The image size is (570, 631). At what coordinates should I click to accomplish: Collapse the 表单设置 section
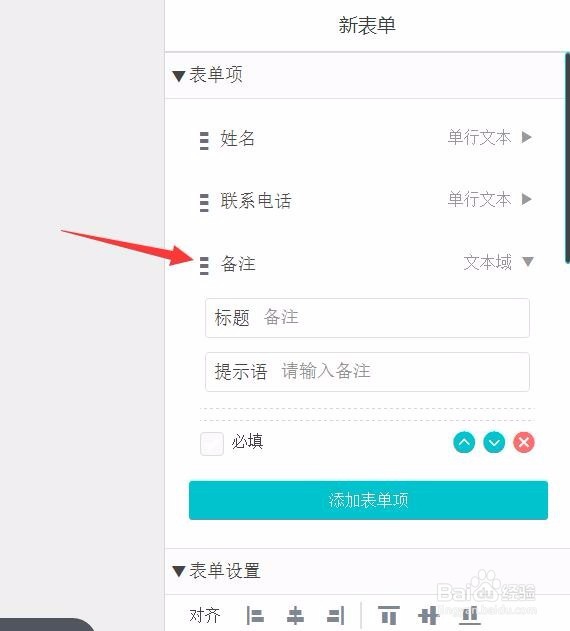point(178,571)
